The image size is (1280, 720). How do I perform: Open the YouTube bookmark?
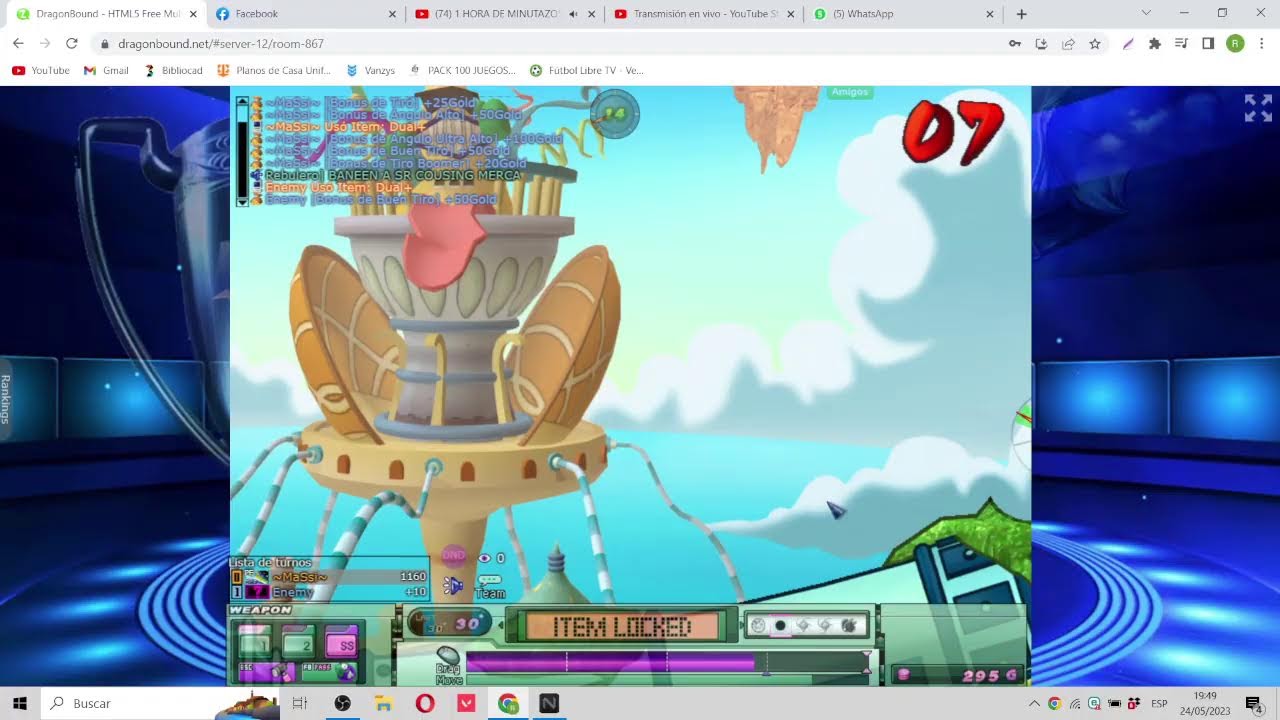click(x=40, y=71)
